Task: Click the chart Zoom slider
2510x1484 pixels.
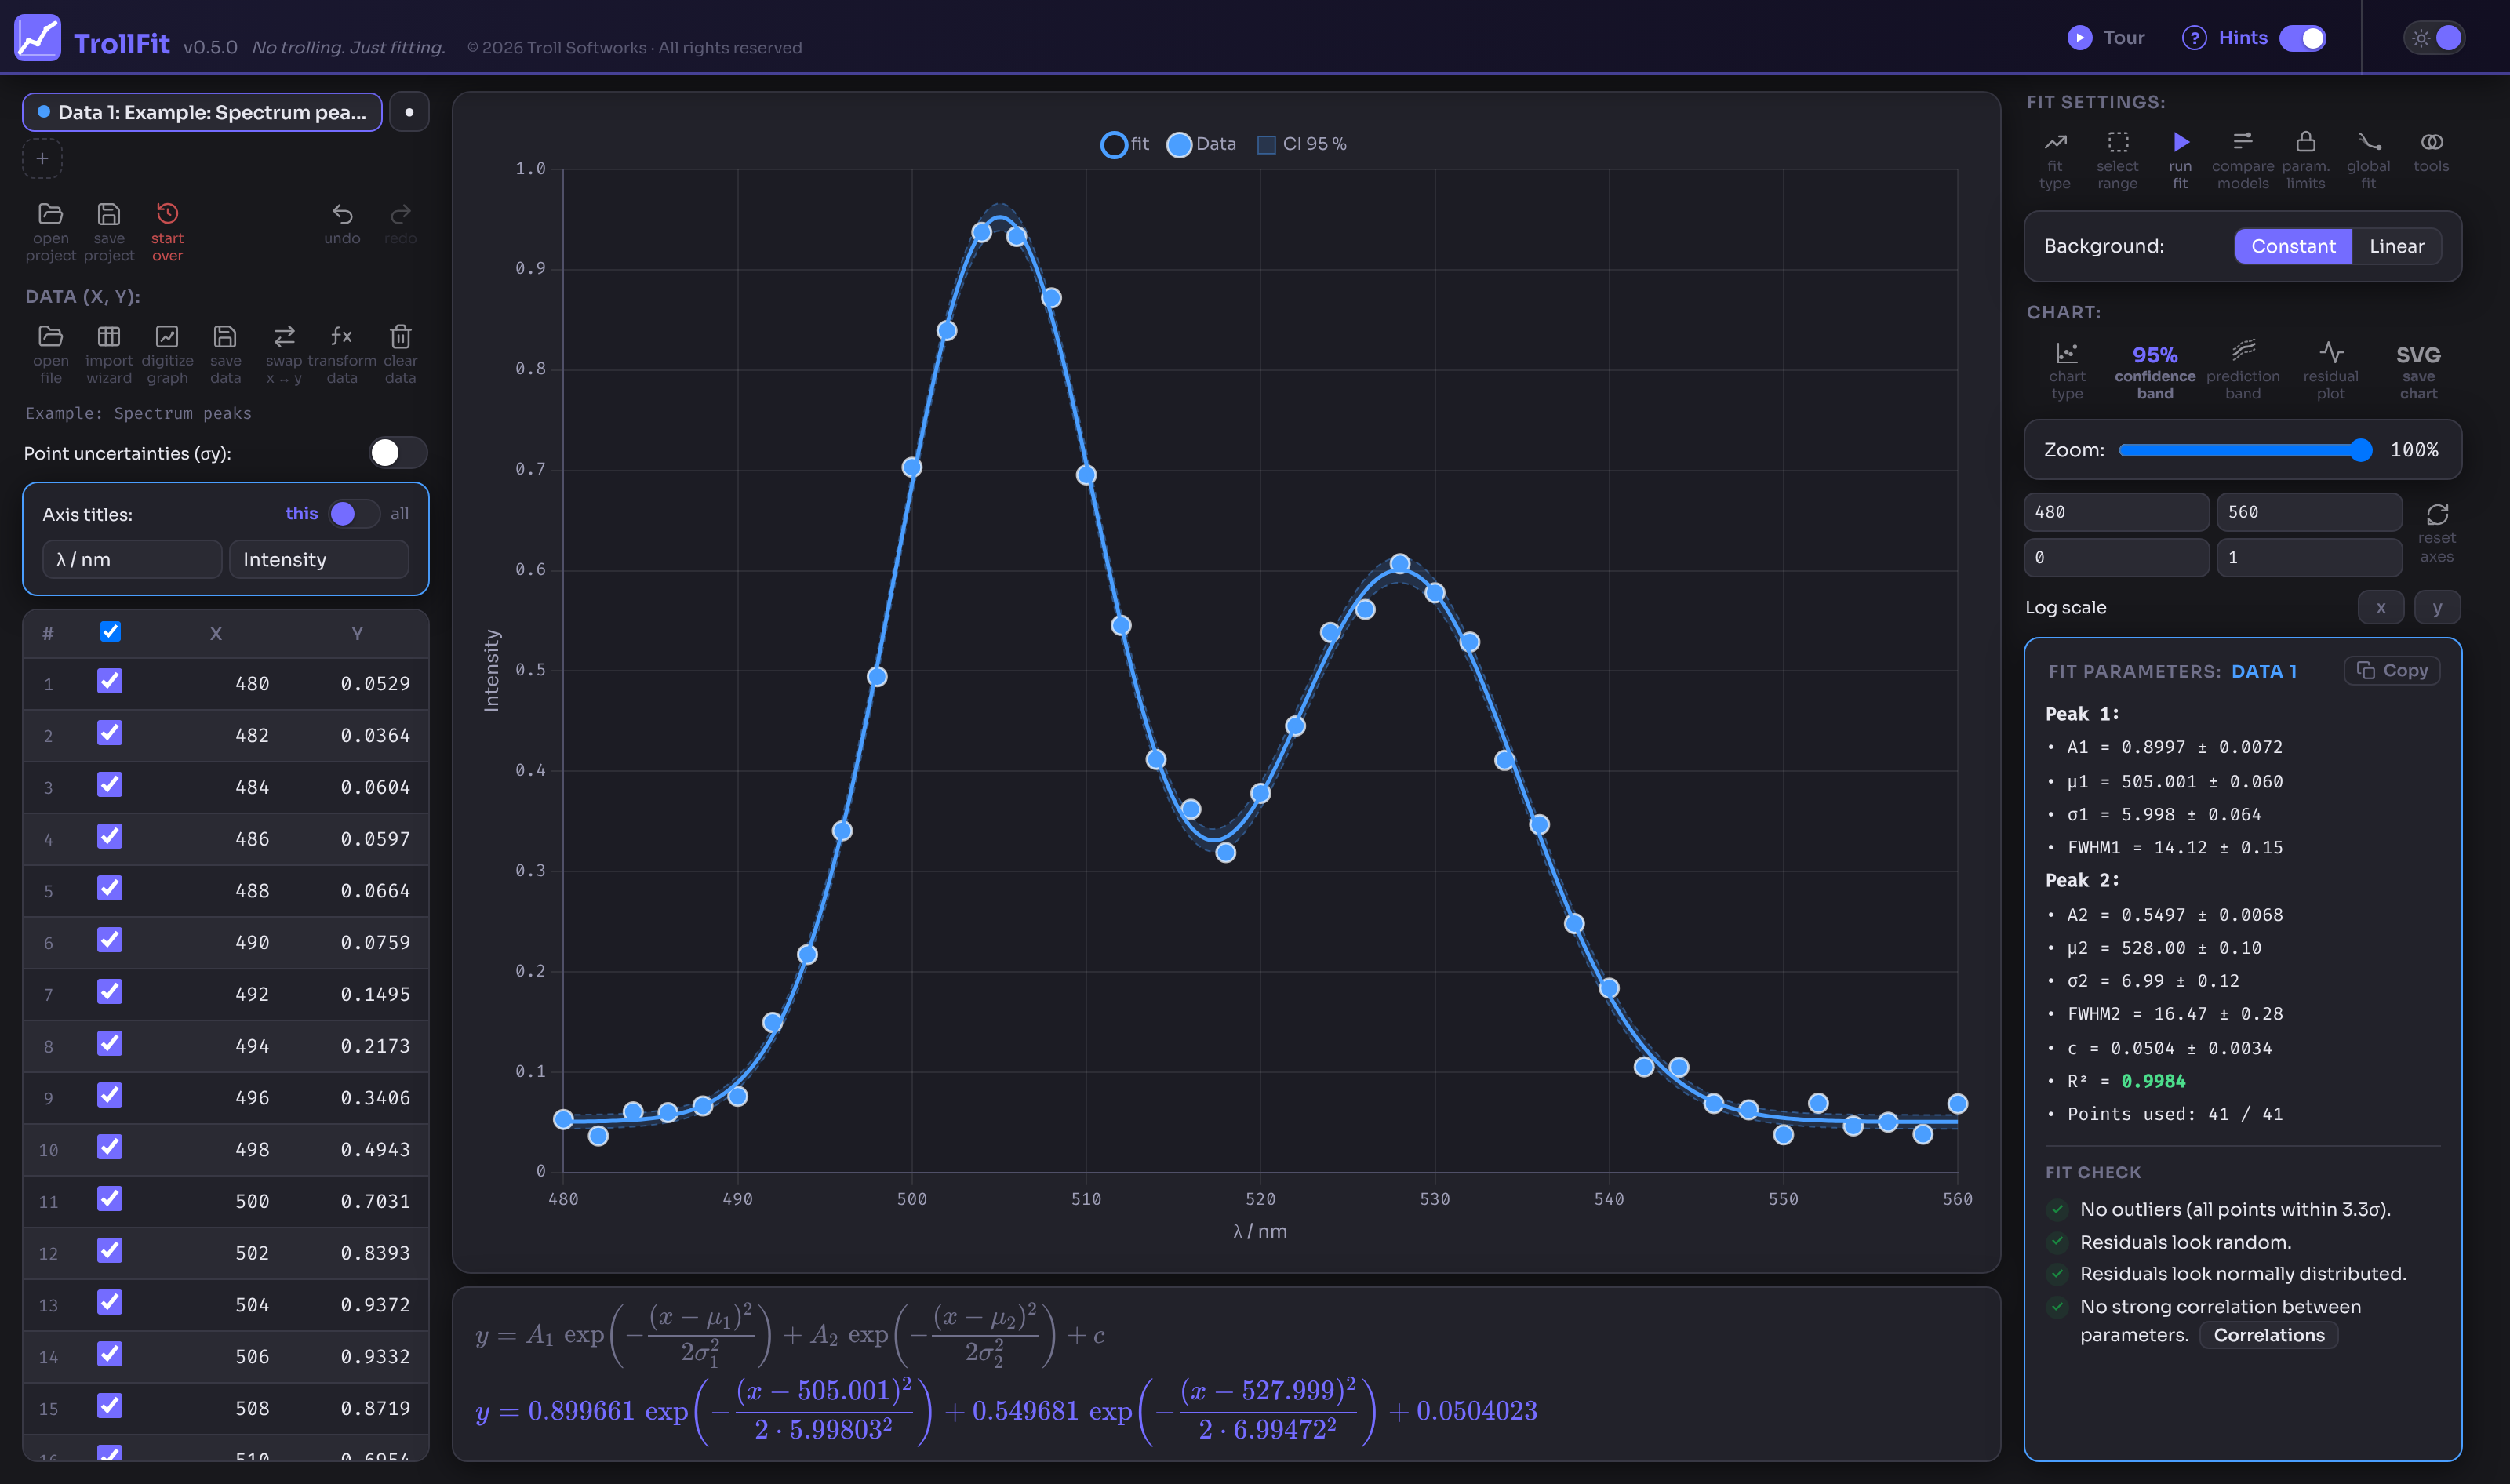Action: click(x=2245, y=450)
